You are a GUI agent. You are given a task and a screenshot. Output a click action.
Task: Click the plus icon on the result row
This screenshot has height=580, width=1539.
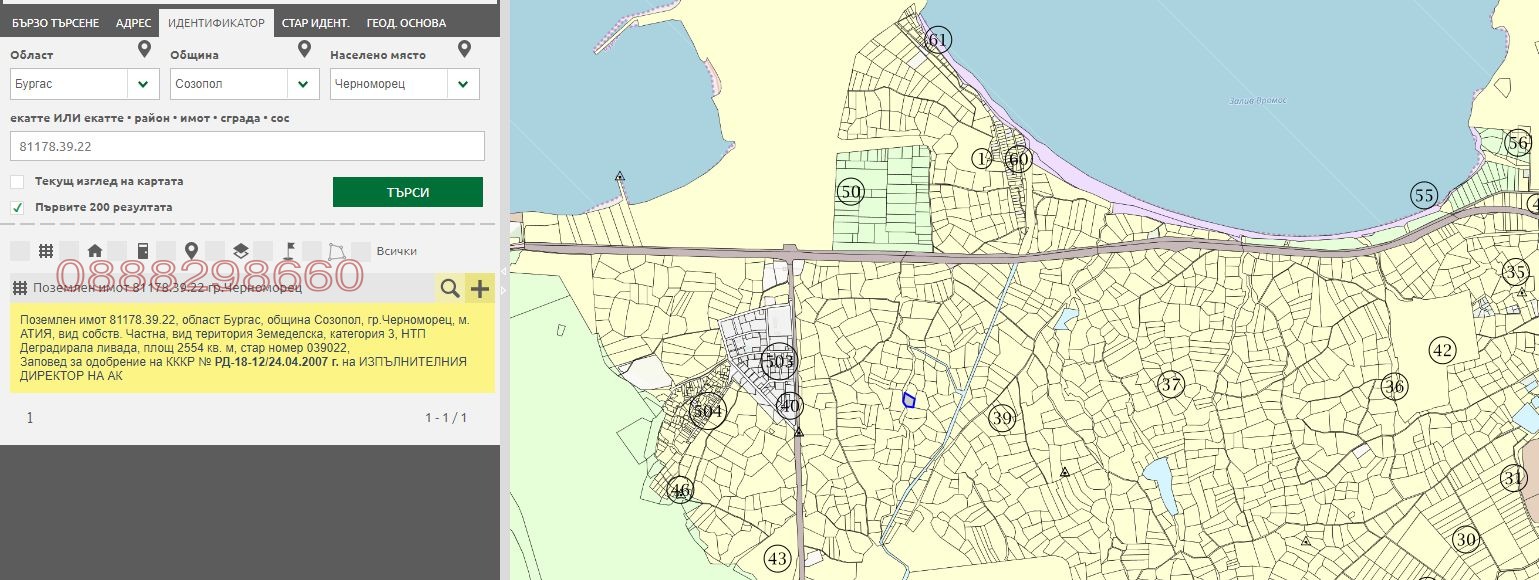[480, 289]
